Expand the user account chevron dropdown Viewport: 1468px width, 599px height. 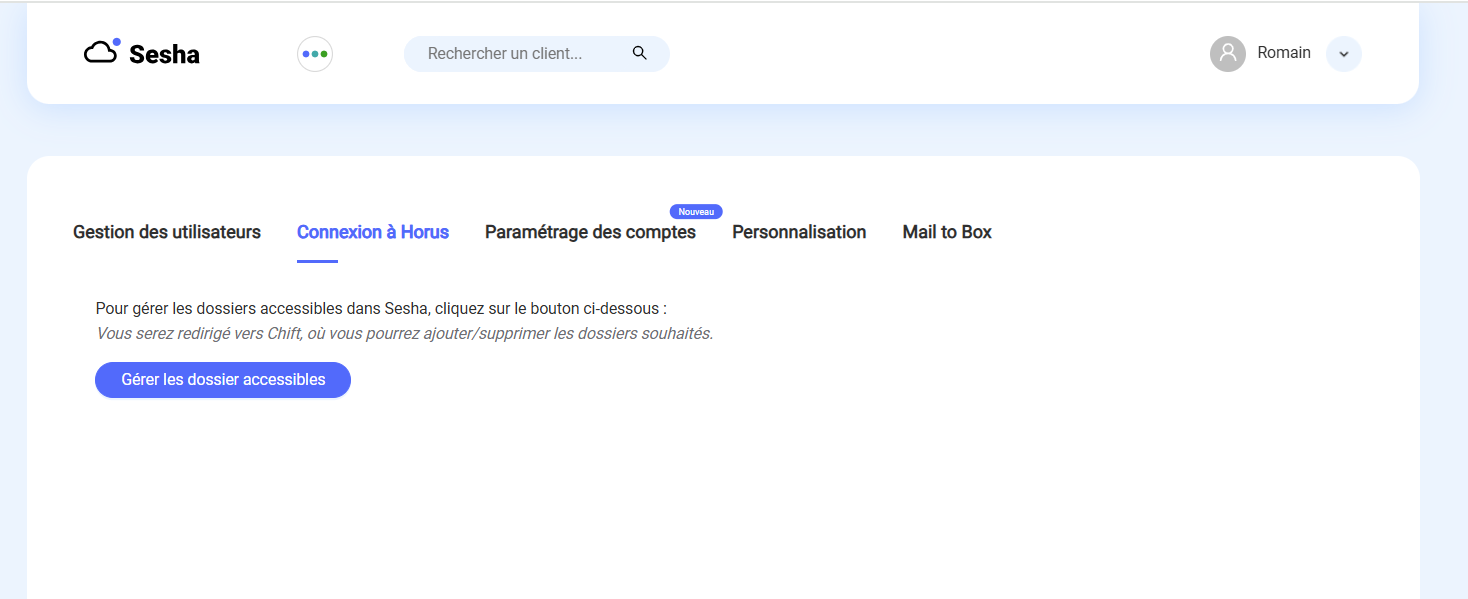pyautogui.click(x=1344, y=54)
